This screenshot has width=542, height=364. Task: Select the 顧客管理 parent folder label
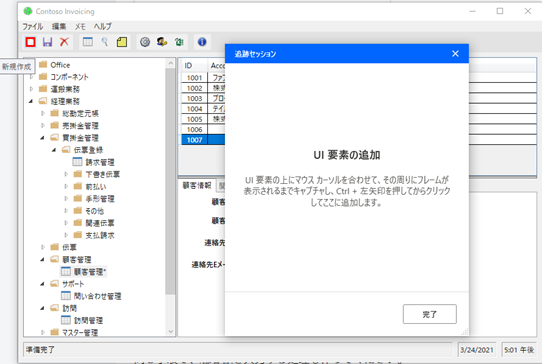coord(77,260)
